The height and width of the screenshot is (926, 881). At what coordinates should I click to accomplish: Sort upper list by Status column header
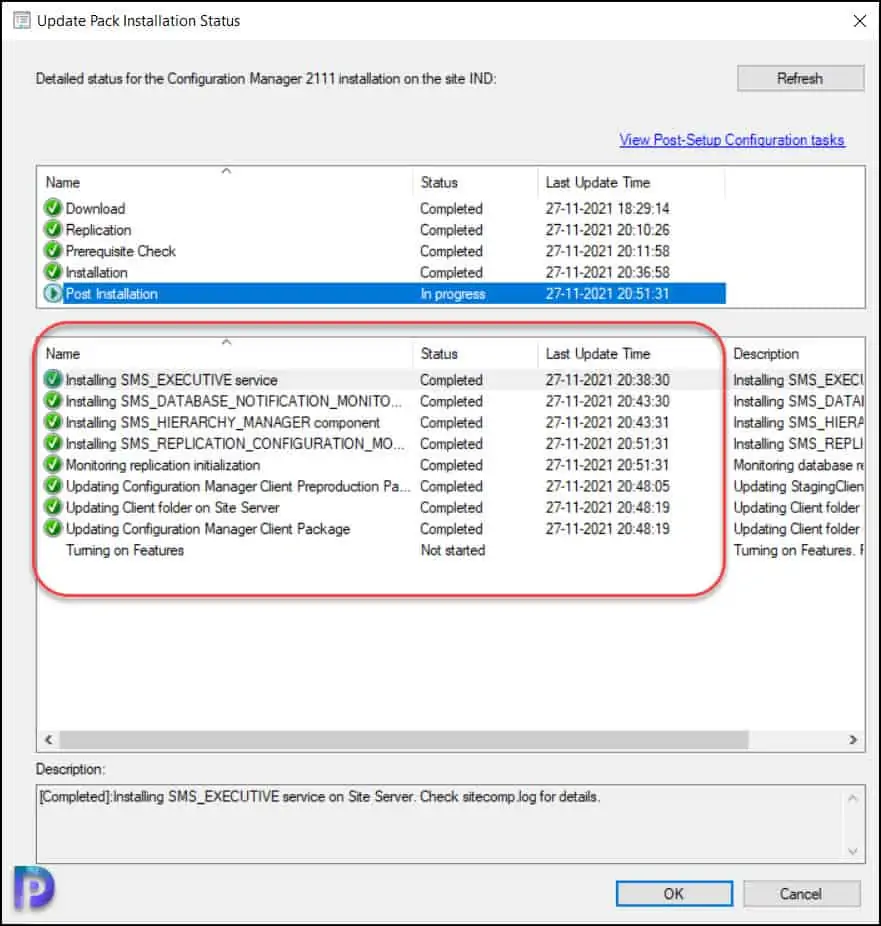tap(475, 182)
